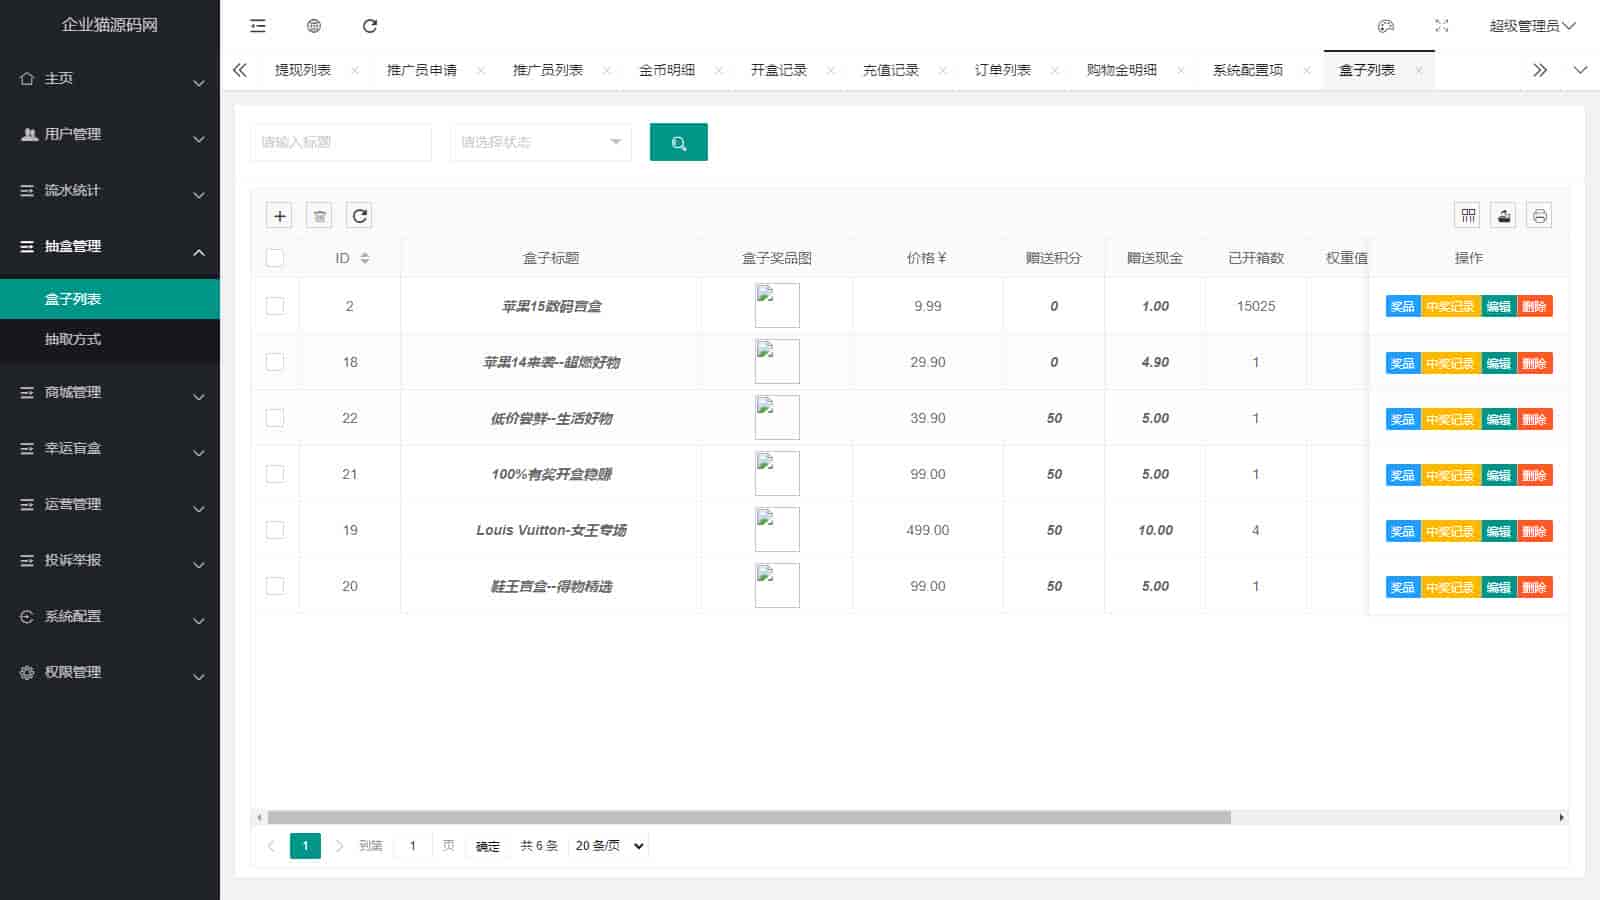
Task: Switch to the 订单列表 tab
Action: click(x=1002, y=70)
